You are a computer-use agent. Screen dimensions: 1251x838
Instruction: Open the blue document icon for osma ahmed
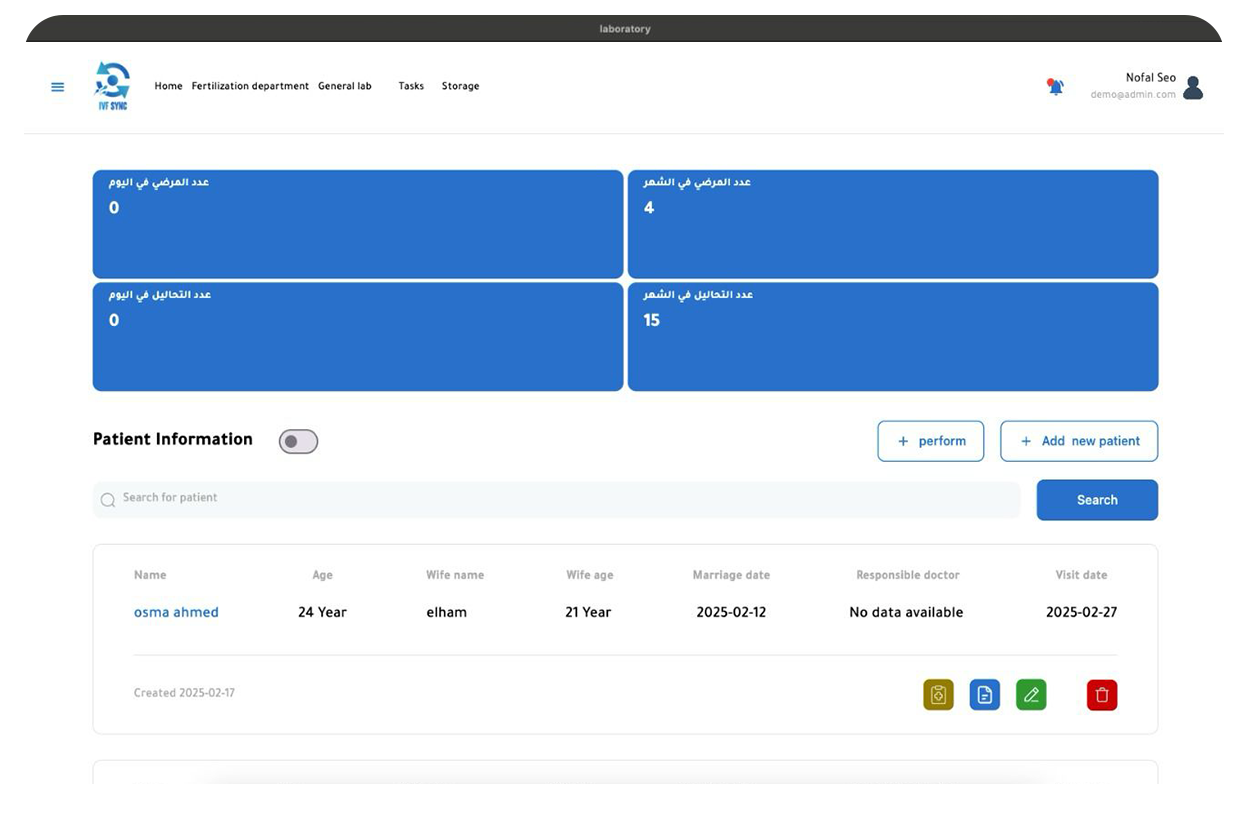point(984,695)
